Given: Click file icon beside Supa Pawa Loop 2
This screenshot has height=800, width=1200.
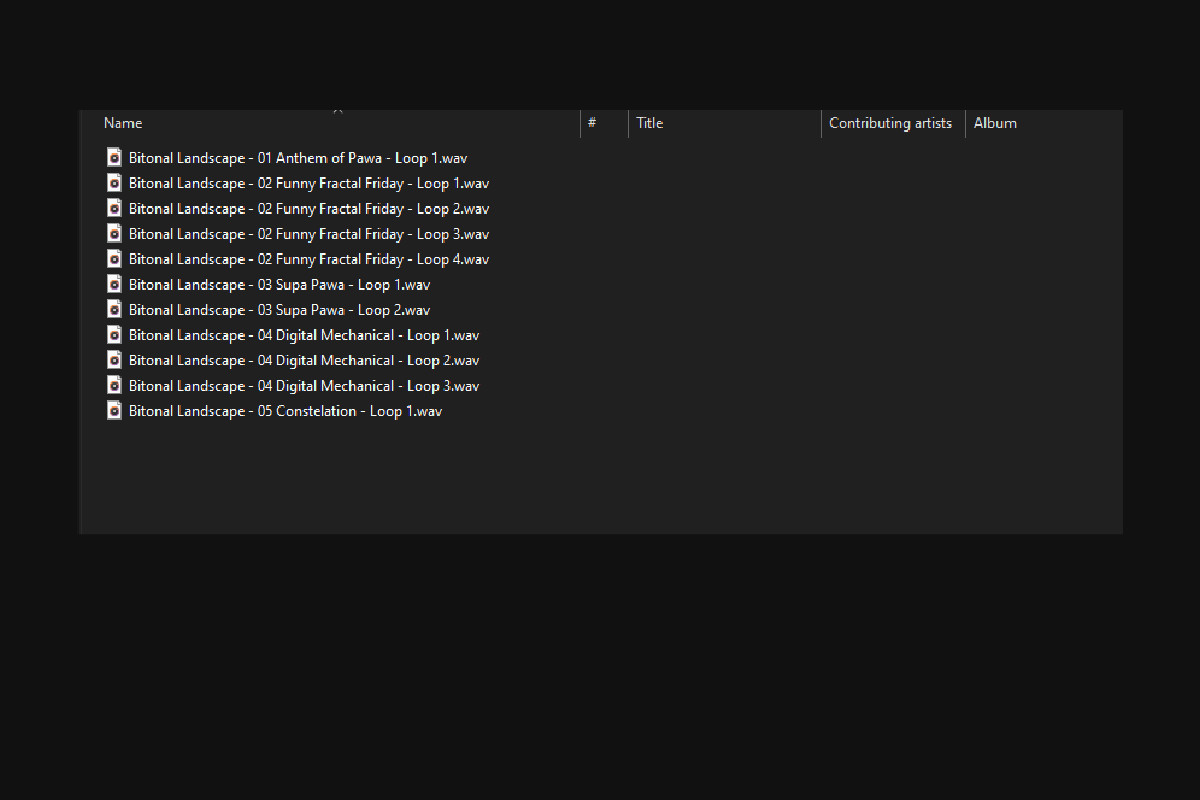Looking at the screenshot, I should [x=114, y=310].
